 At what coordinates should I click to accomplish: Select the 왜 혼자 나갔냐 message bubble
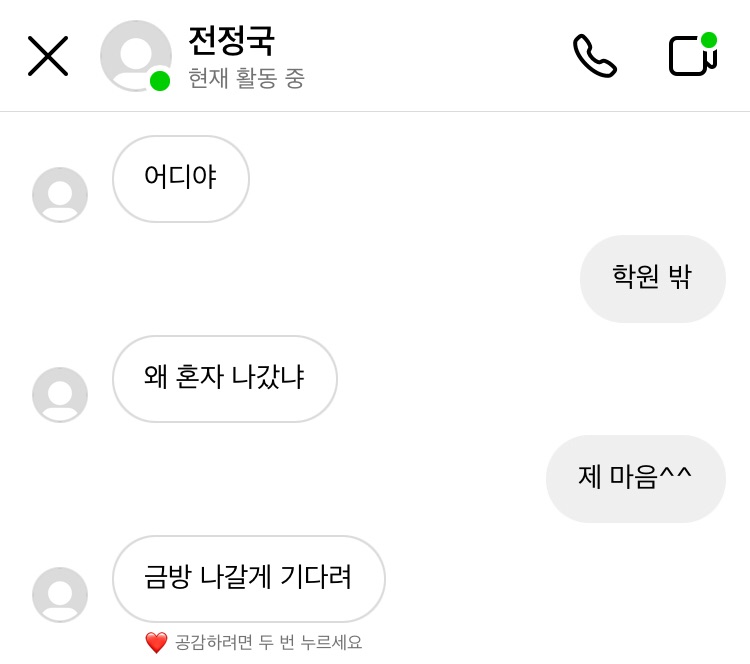[x=225, y=379]
